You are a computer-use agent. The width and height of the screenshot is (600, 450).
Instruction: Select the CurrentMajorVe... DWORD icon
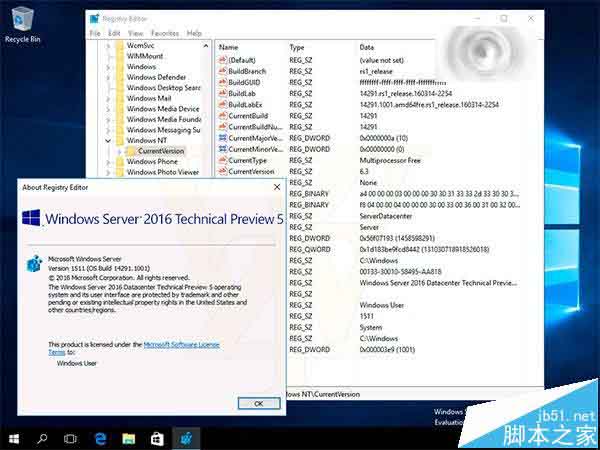click(x=222, y=138)
